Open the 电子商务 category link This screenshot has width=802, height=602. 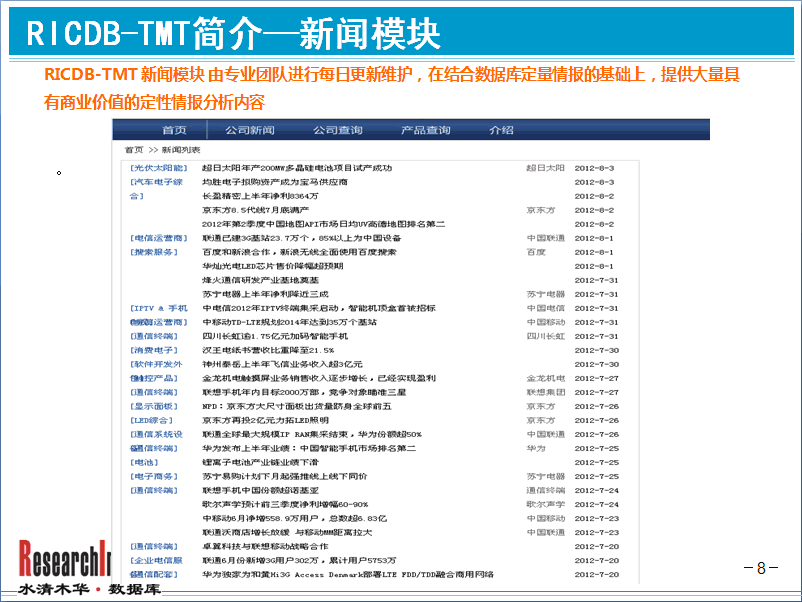(154, 476)
